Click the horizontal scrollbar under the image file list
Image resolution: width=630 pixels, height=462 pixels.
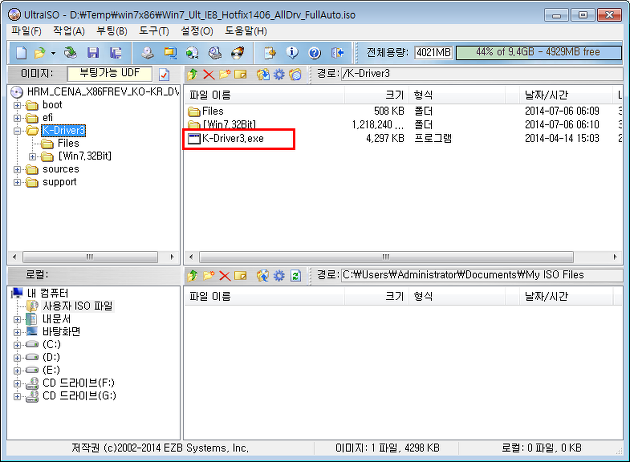(x=386, y=257)
